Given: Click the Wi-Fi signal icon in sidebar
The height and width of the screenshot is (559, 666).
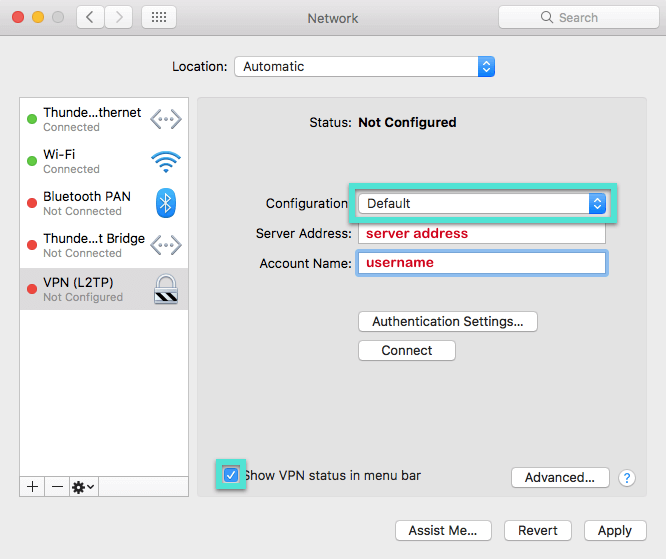Looking at the screenshot, I should coord(165,162).
